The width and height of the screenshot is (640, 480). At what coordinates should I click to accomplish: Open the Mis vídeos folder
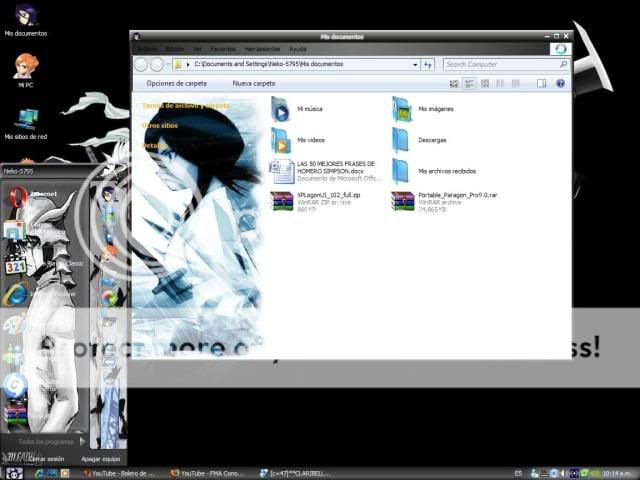[x=298, y=140]
